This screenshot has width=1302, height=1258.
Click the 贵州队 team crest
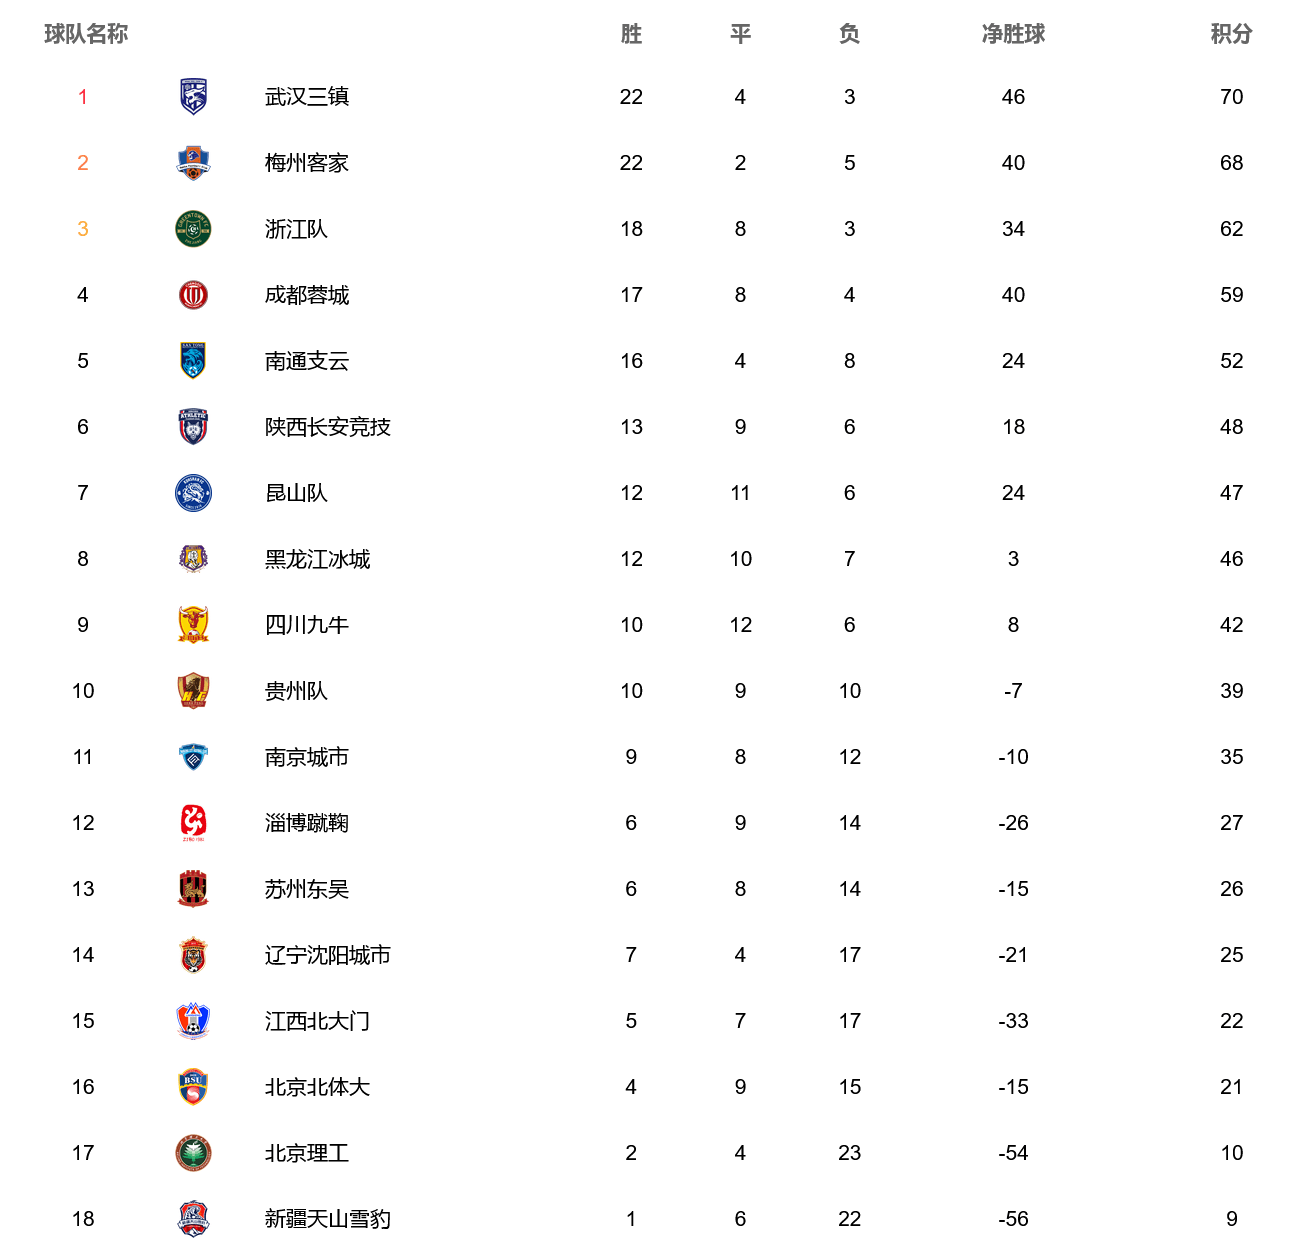[193, 691]
